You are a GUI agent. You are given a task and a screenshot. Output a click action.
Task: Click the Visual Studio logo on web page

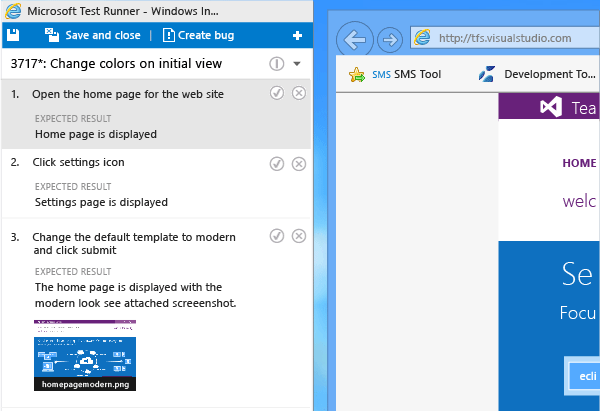click(551, 107)
